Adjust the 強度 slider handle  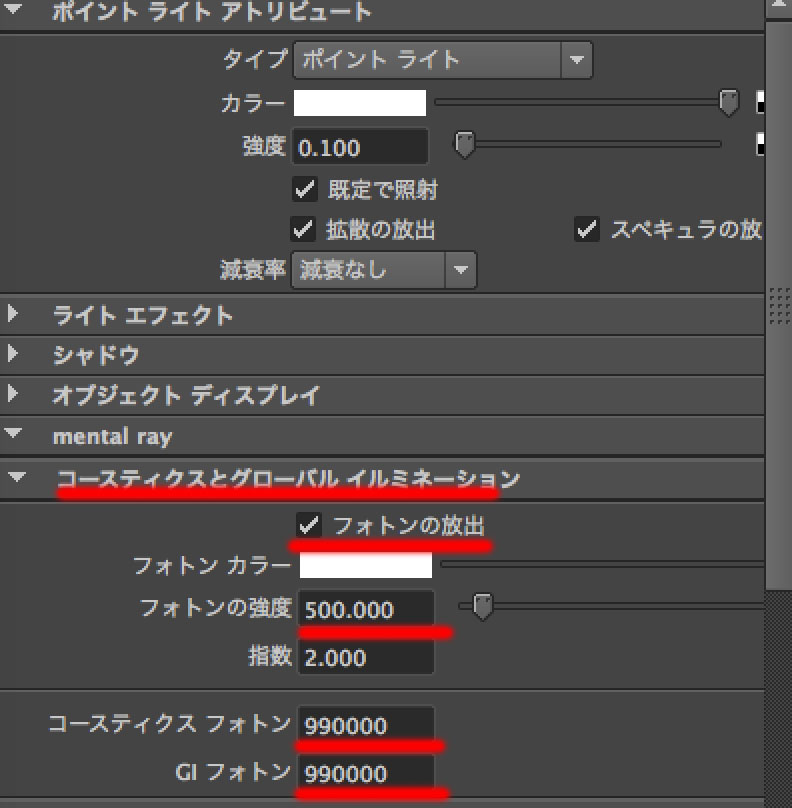(x=465, y=144)
